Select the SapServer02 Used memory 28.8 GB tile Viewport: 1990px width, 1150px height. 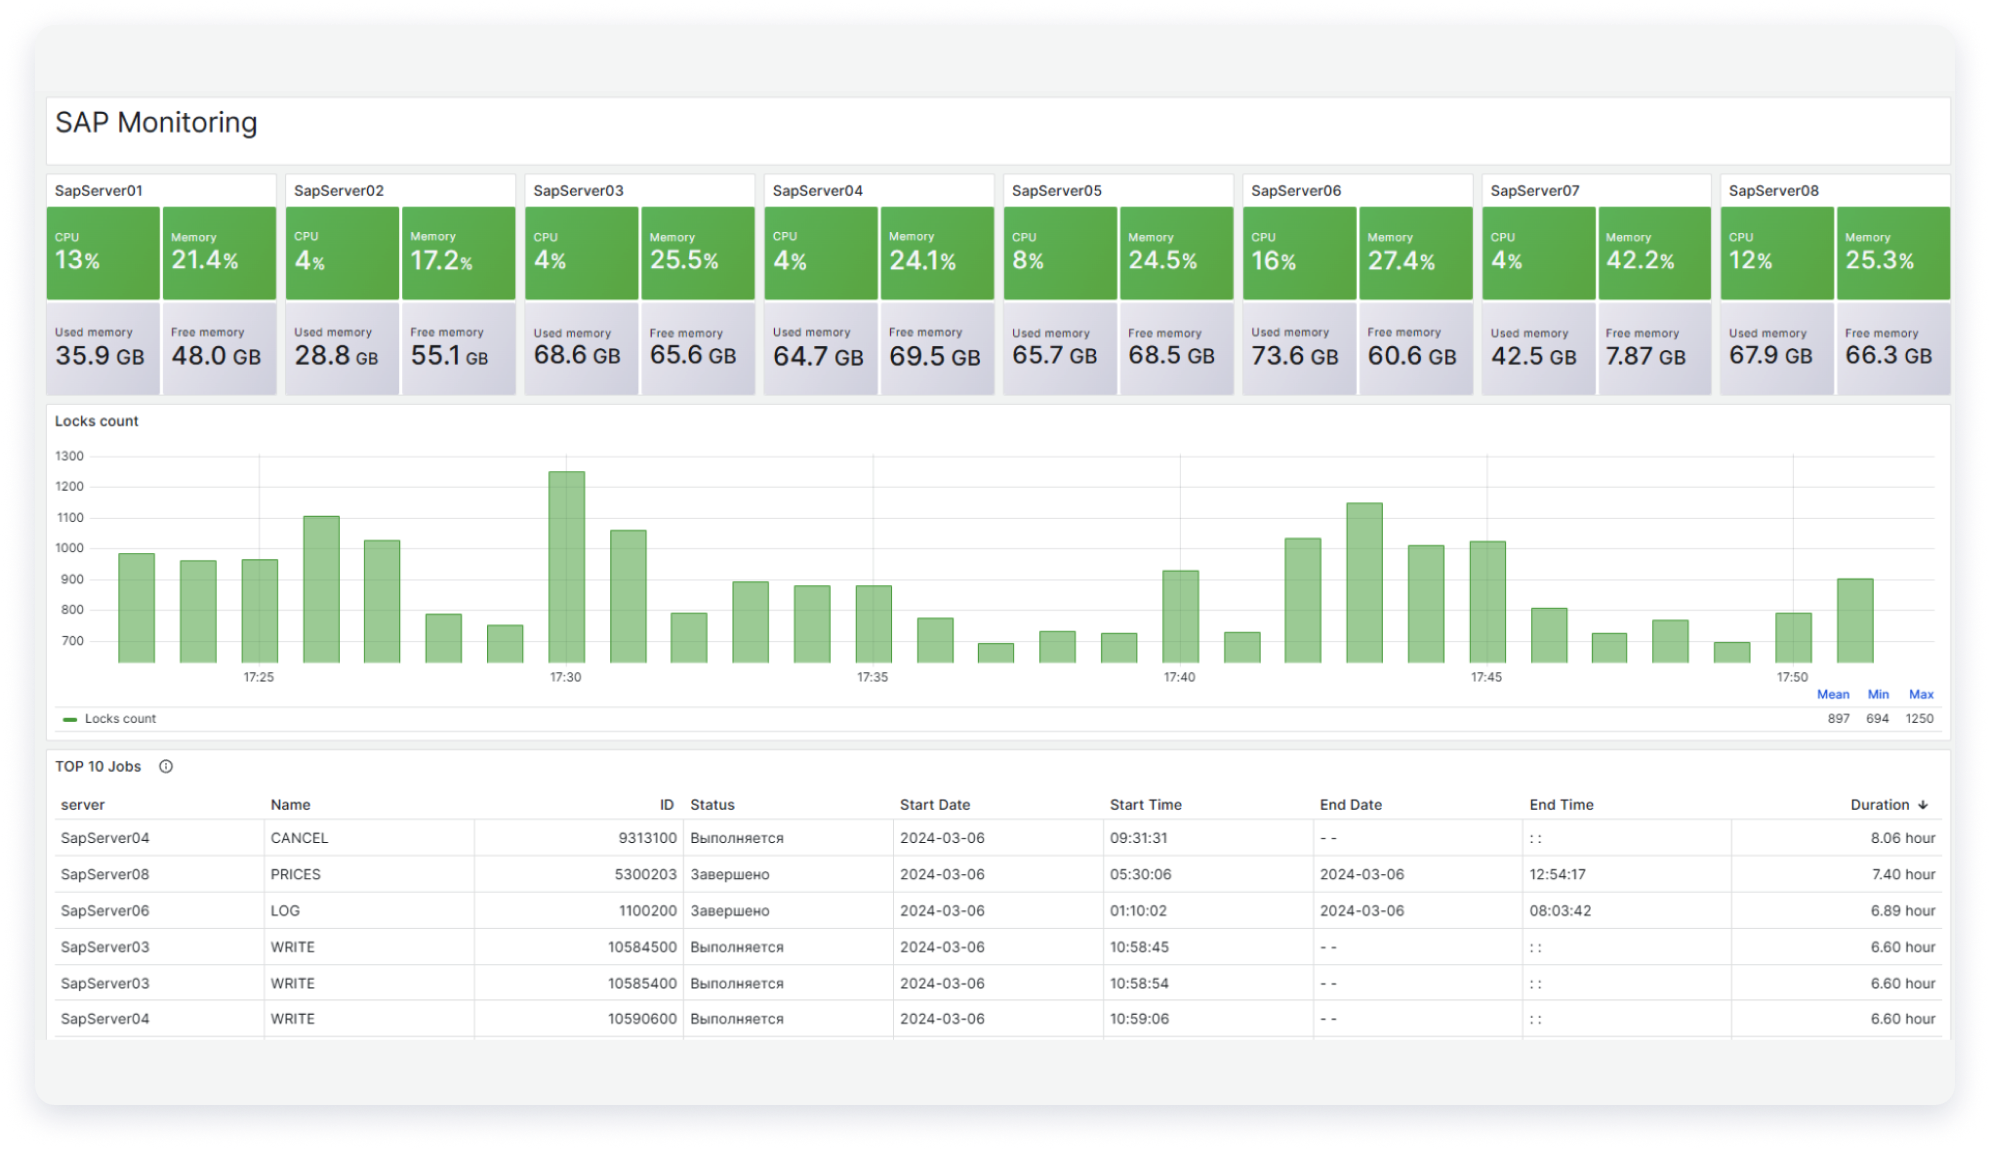coord(343,348)
